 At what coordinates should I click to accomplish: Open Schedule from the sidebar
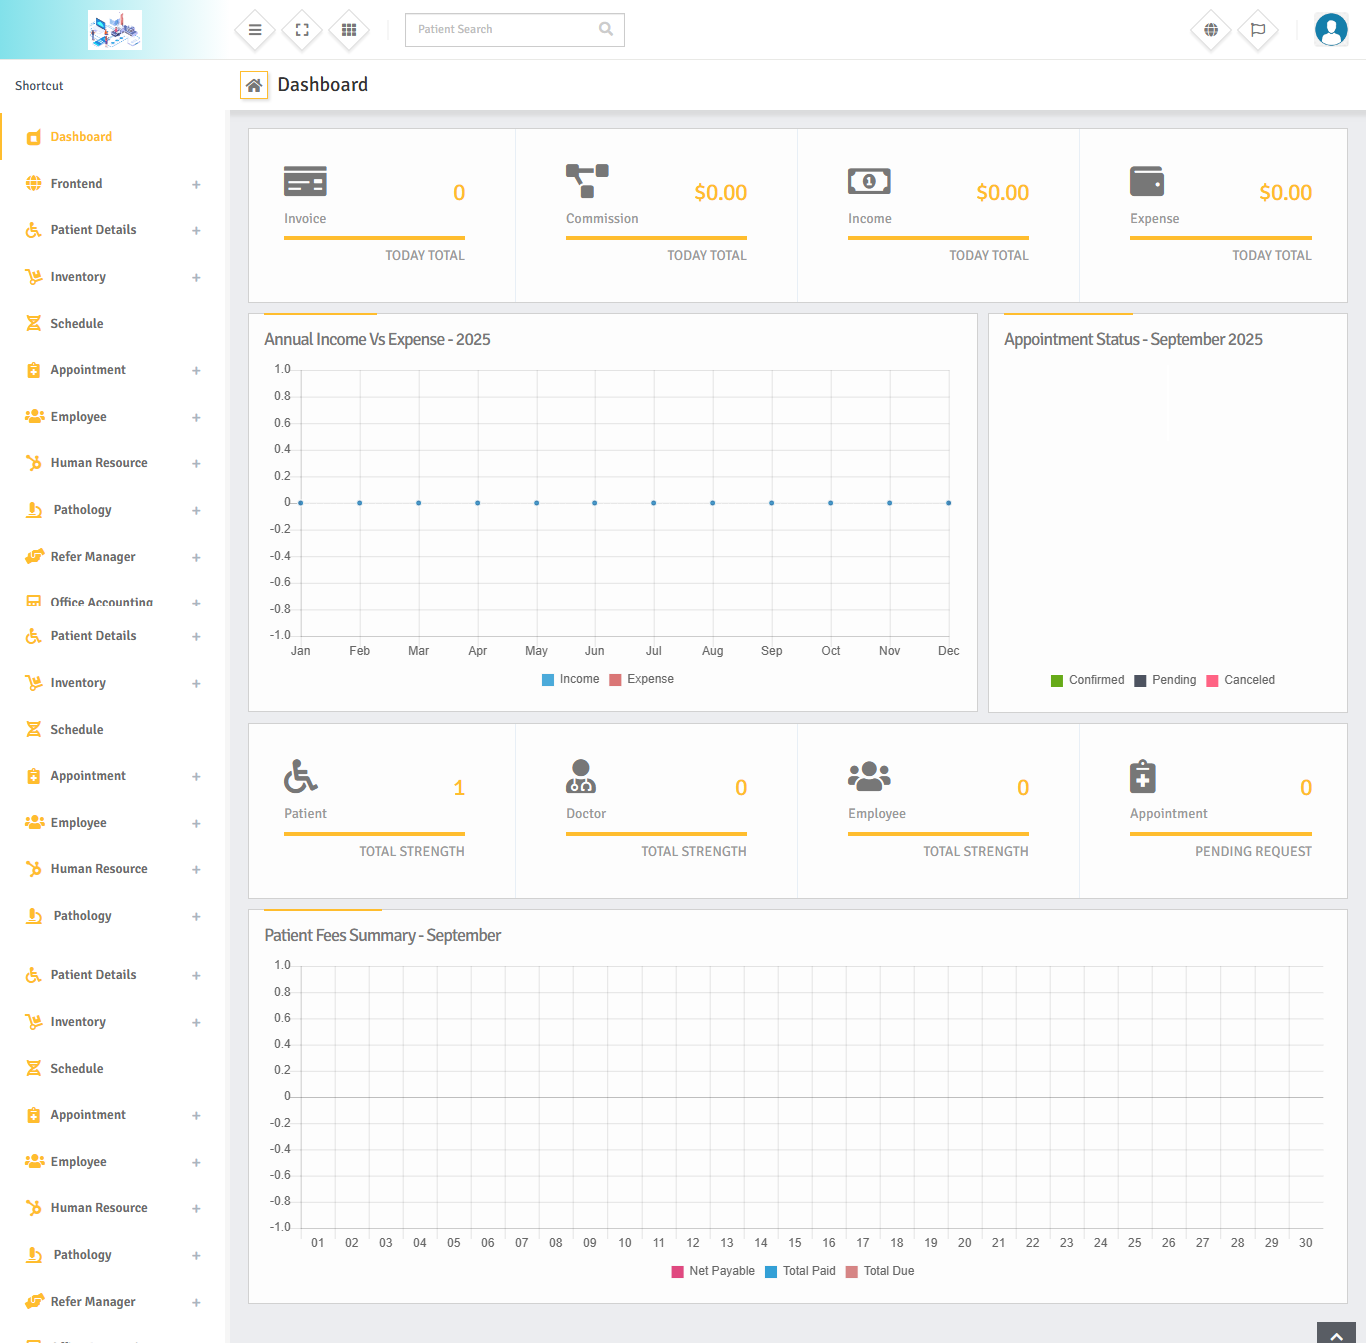[77, 324]
